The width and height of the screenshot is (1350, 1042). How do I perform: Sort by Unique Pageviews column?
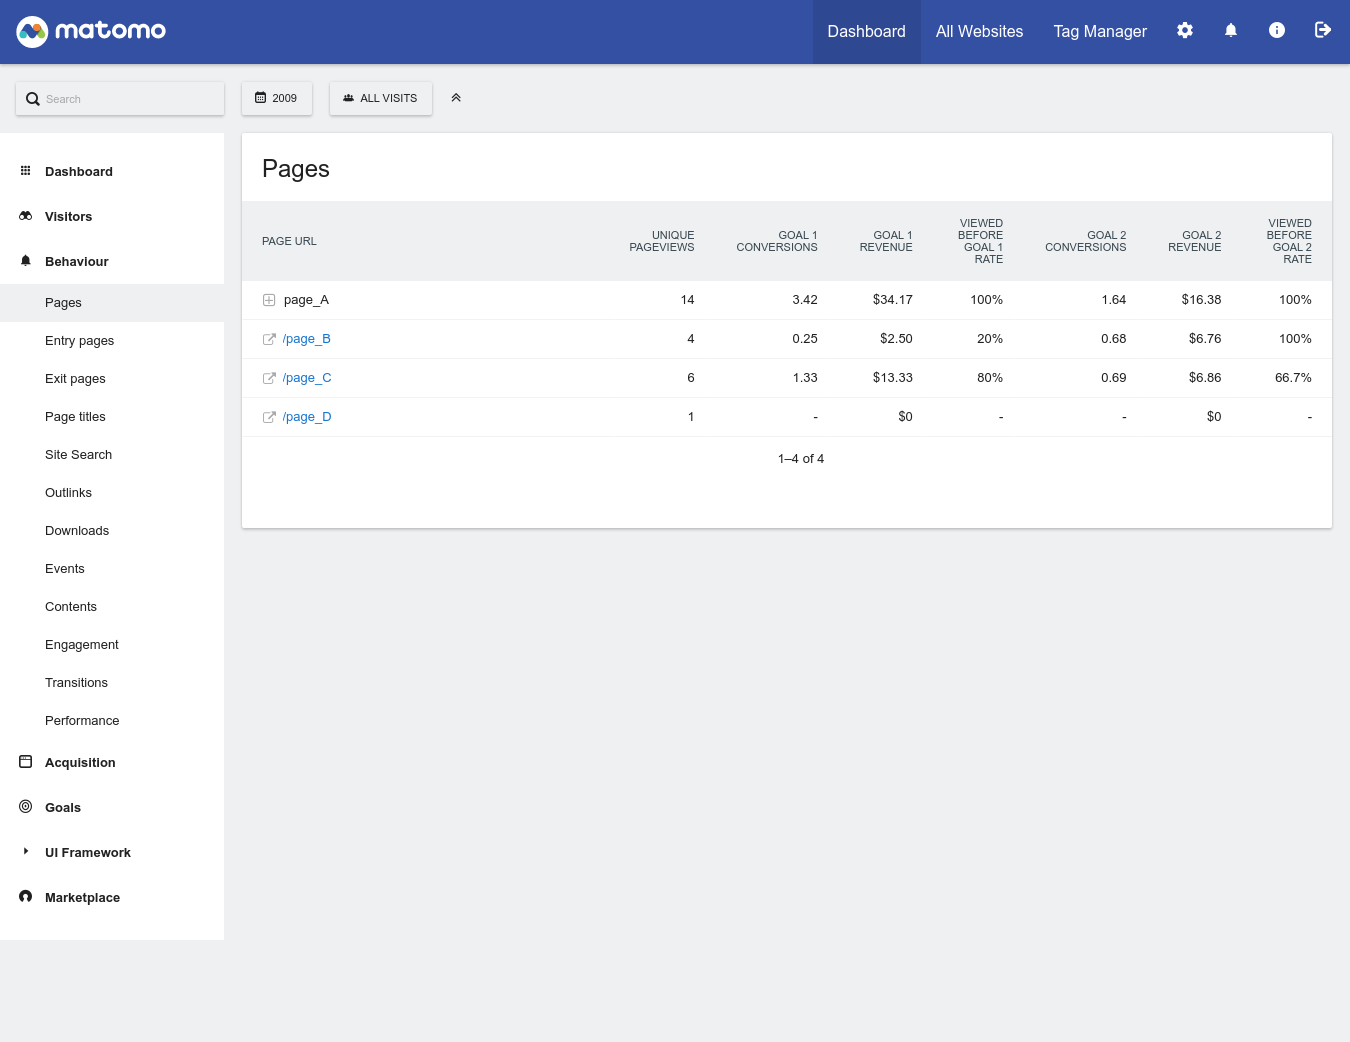pyautogui.click(x=661, y=241)
